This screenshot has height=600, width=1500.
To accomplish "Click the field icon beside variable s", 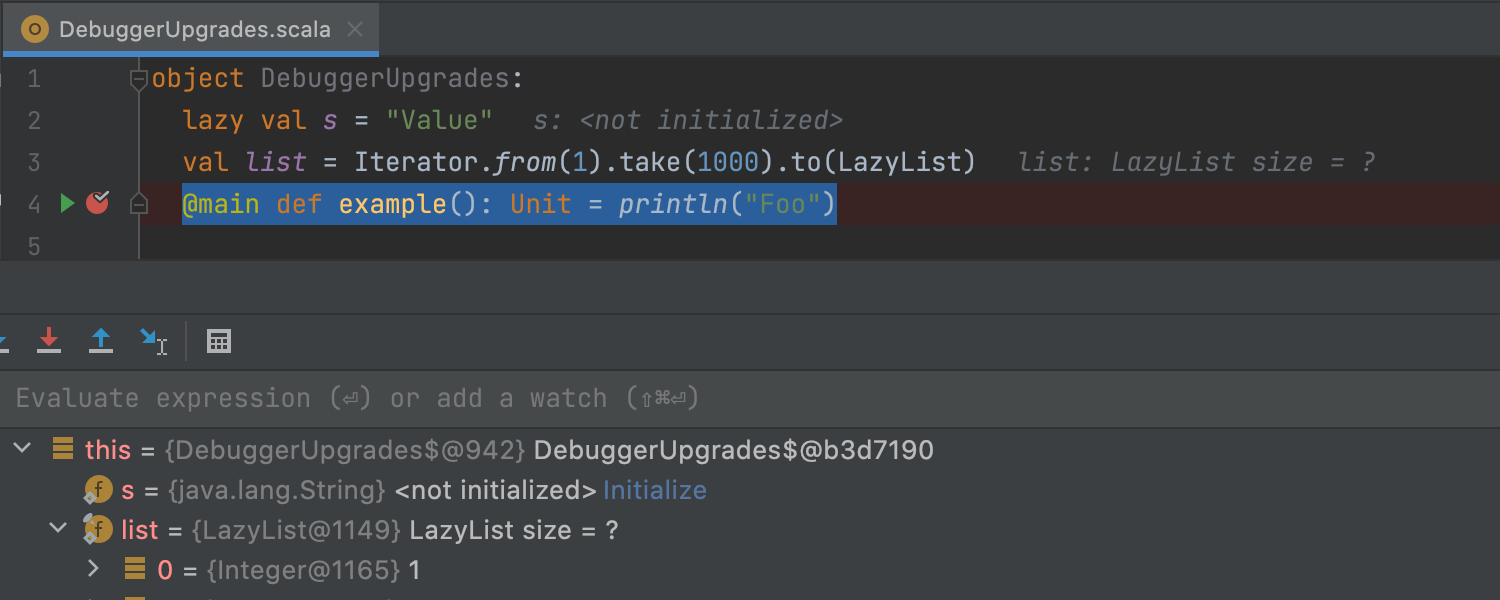I will [x=97, y=490].
